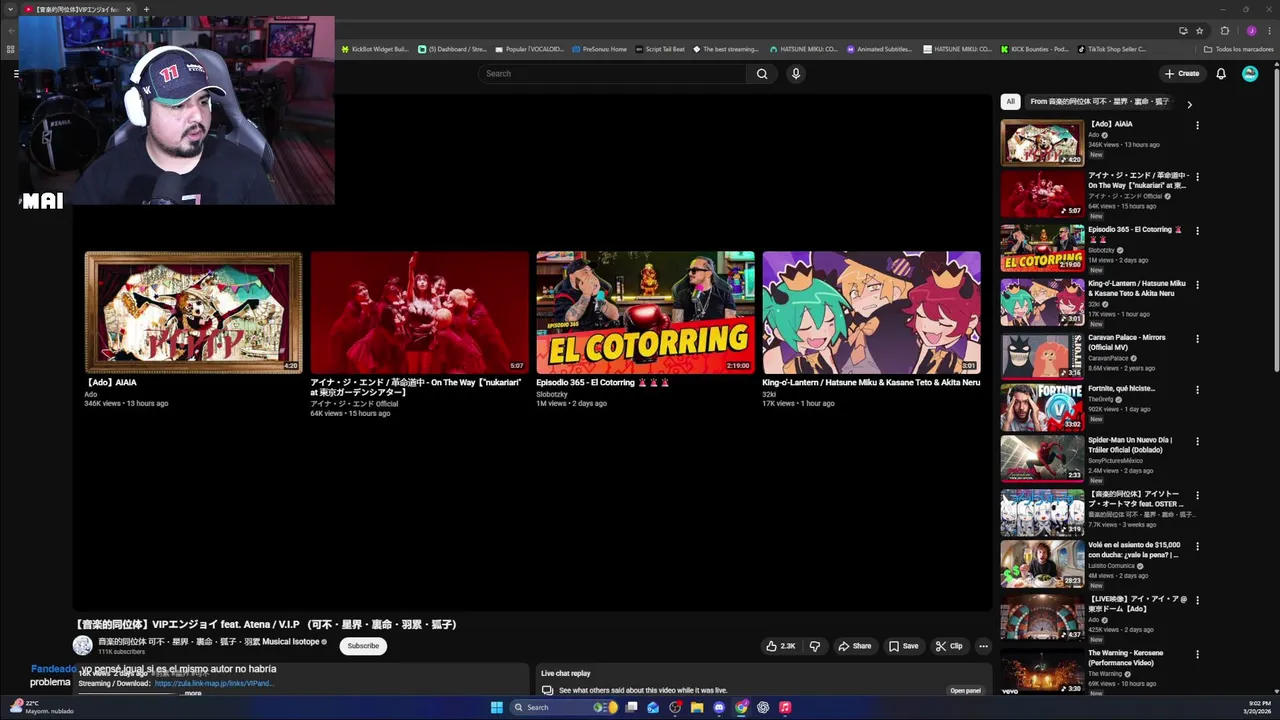Open the YouTube notifications bell

click(x=1221, y=73)
